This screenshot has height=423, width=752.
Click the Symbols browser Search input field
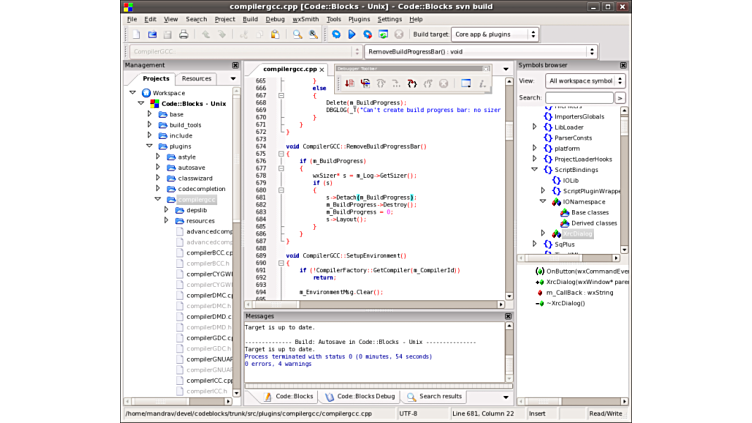coord(579,98)
